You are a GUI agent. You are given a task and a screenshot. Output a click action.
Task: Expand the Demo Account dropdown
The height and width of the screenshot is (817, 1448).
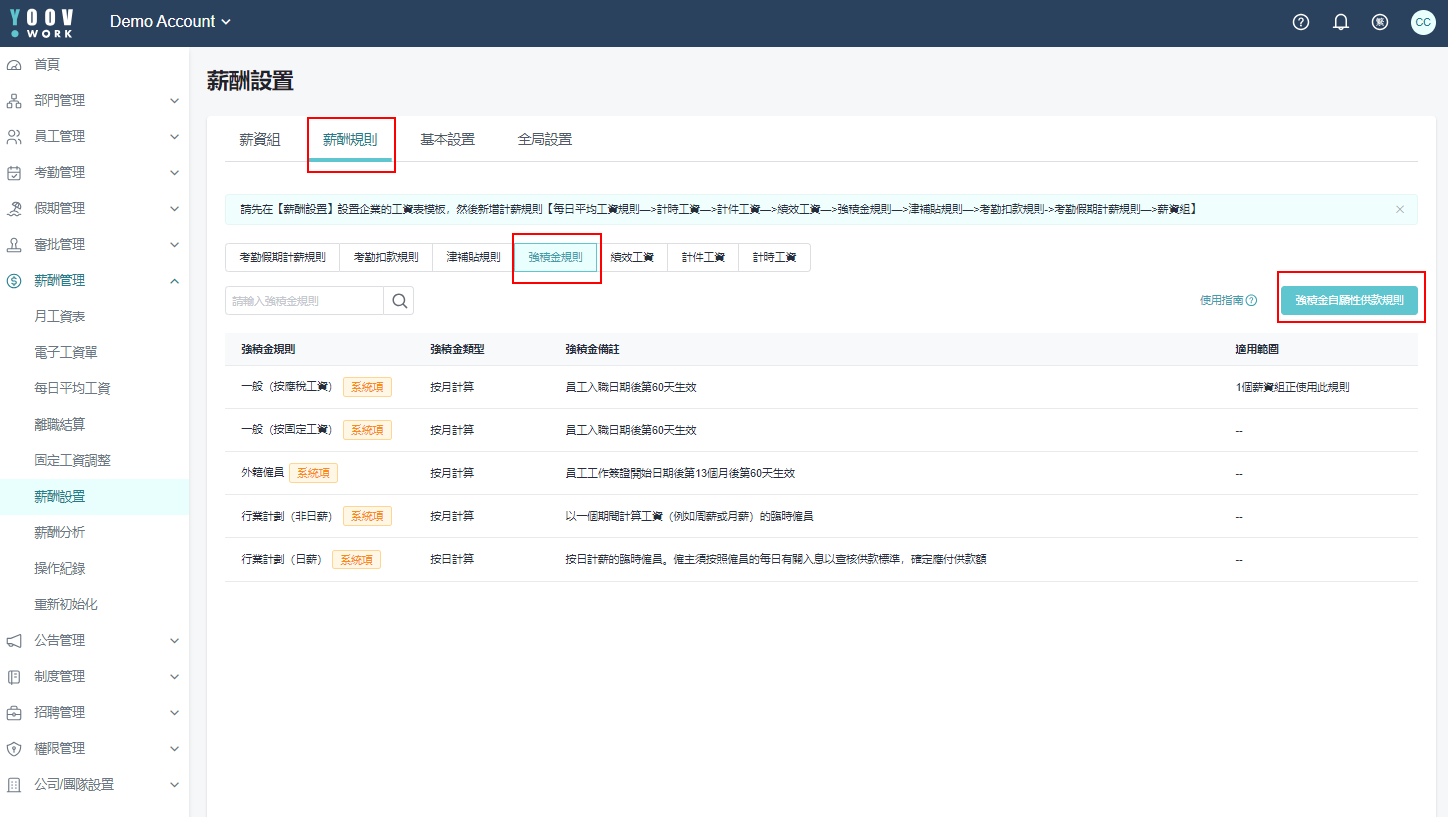pyautogui.click(x=170, y=22)
